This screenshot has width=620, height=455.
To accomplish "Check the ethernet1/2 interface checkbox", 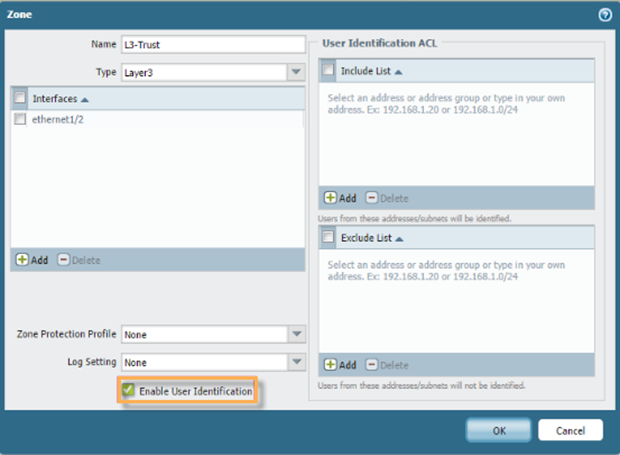I will coord(20,119).
